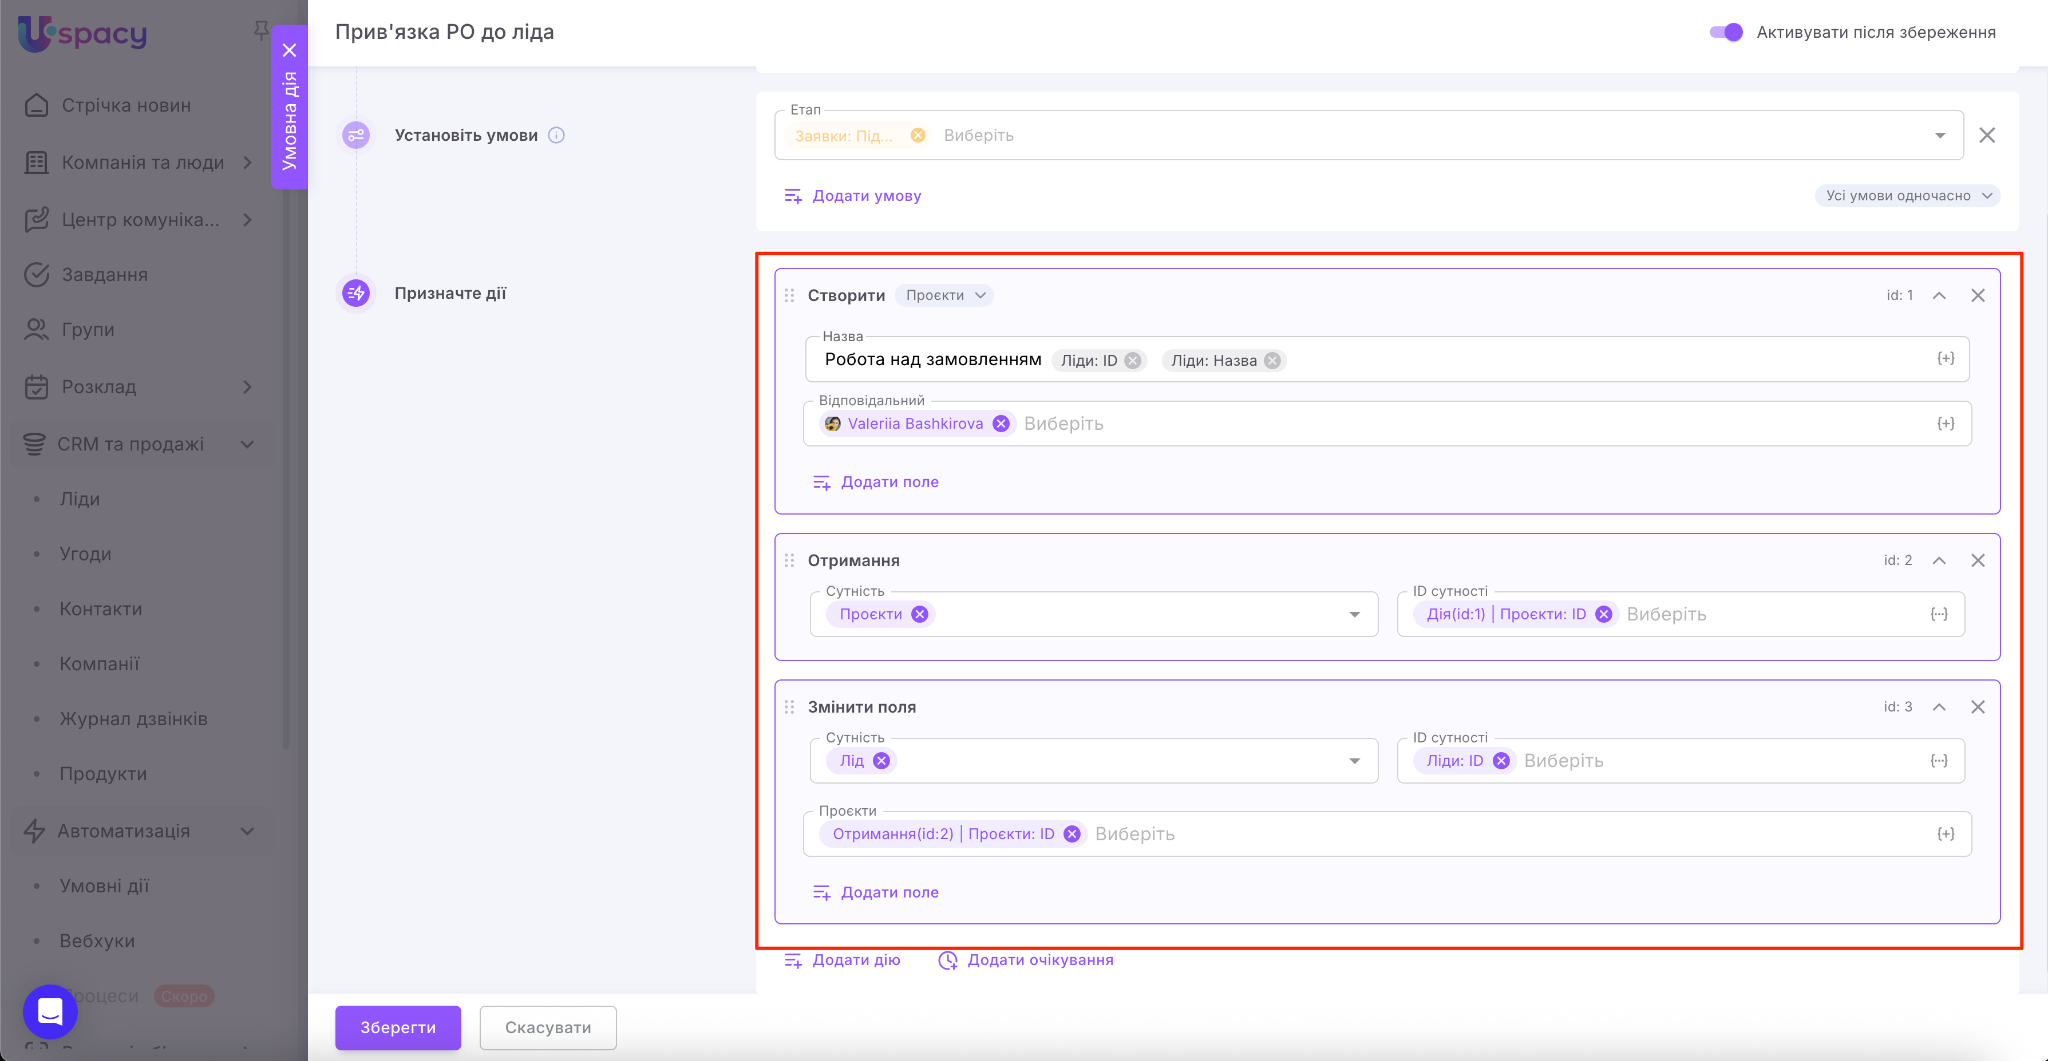Open 'Ліди' in the sidebar

pos(80,499)
